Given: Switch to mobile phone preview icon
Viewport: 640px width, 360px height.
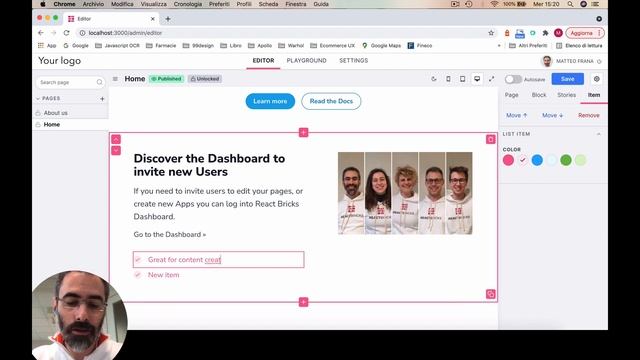Looking at the screenshot, I should click(448, 79).
